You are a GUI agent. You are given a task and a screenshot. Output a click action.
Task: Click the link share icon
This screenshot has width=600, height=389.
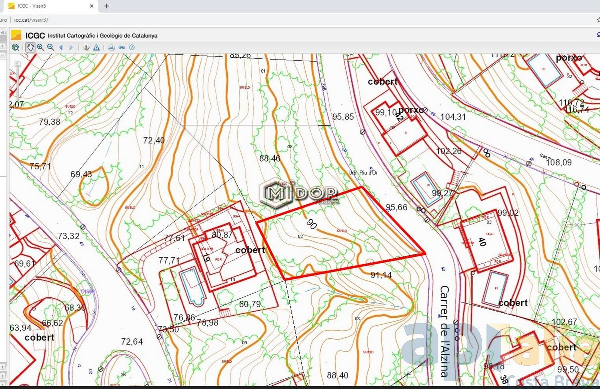(x=122, y=47)
